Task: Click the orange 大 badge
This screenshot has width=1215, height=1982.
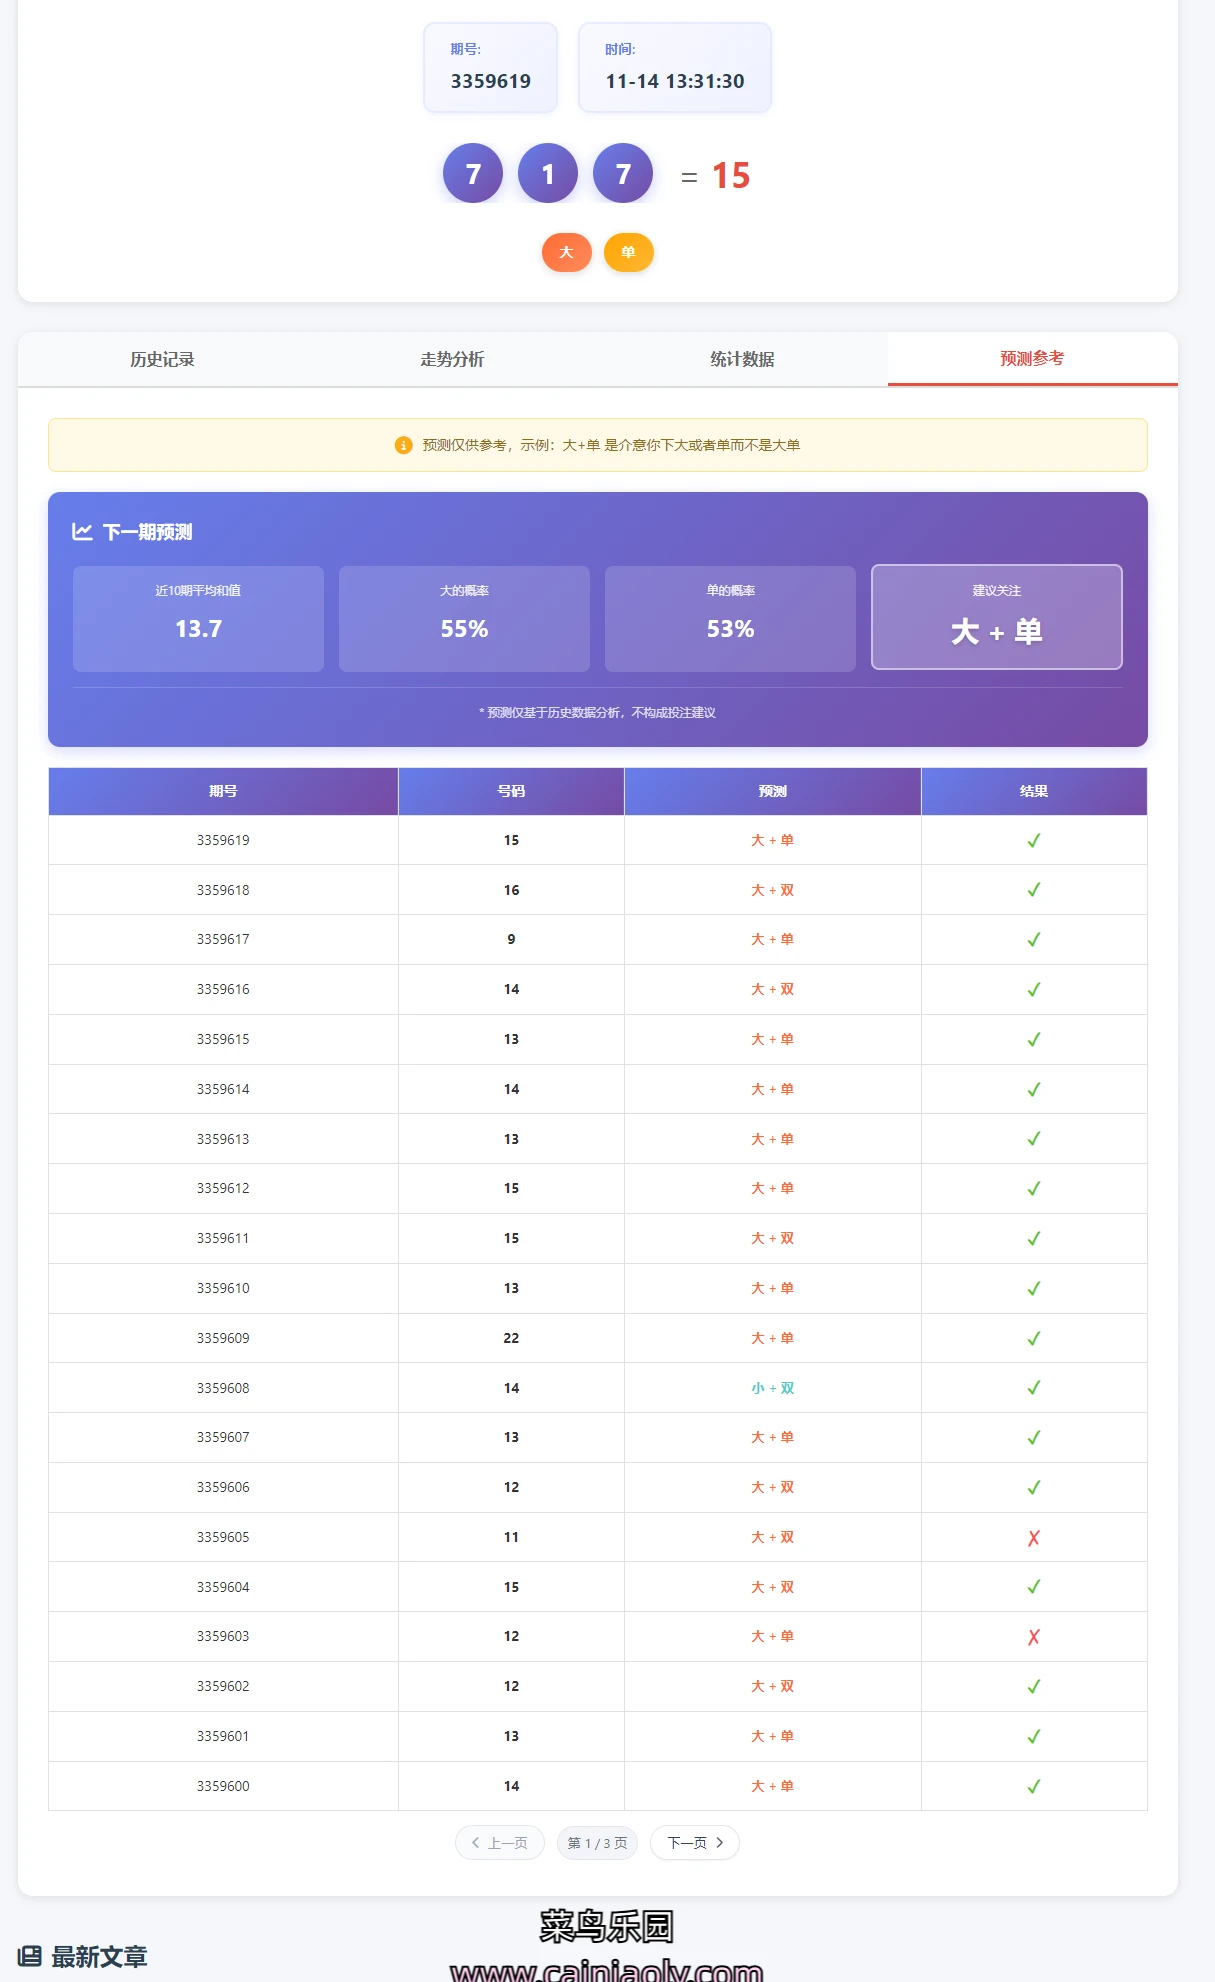Action: (566, 252)
